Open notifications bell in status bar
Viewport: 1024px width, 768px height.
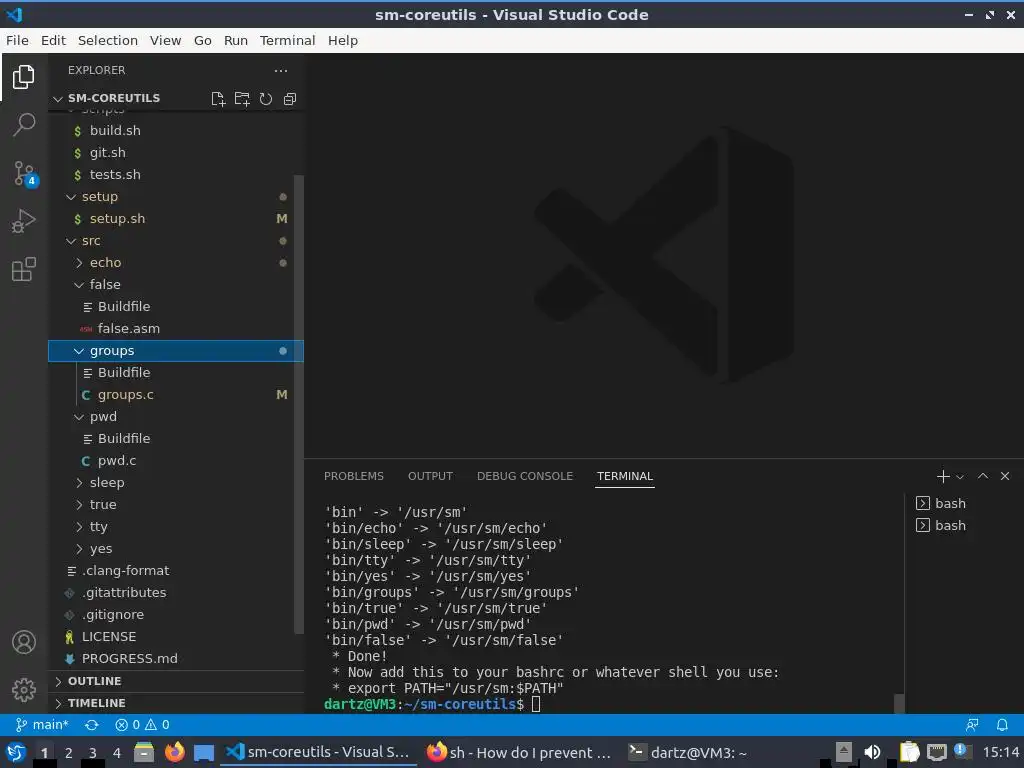pos(1002,724)
